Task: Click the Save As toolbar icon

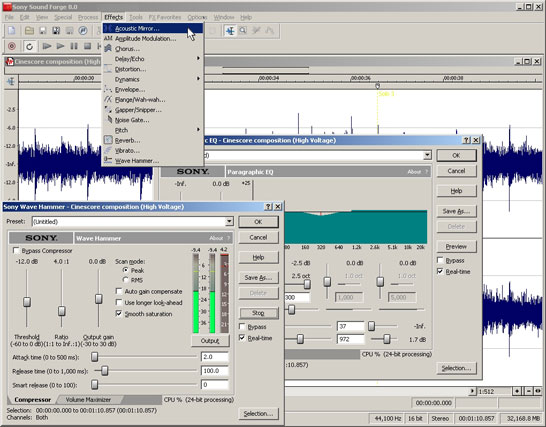Action: click(56, 31)
